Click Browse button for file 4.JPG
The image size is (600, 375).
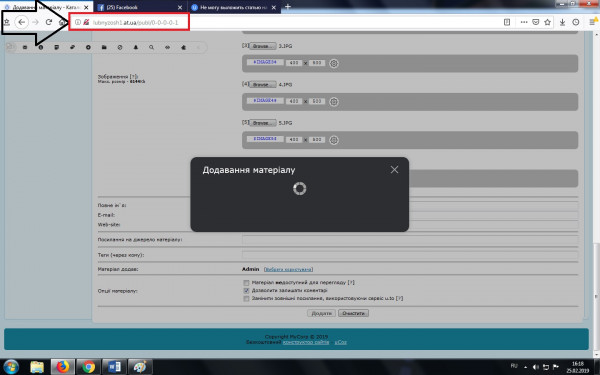(263, 84)
